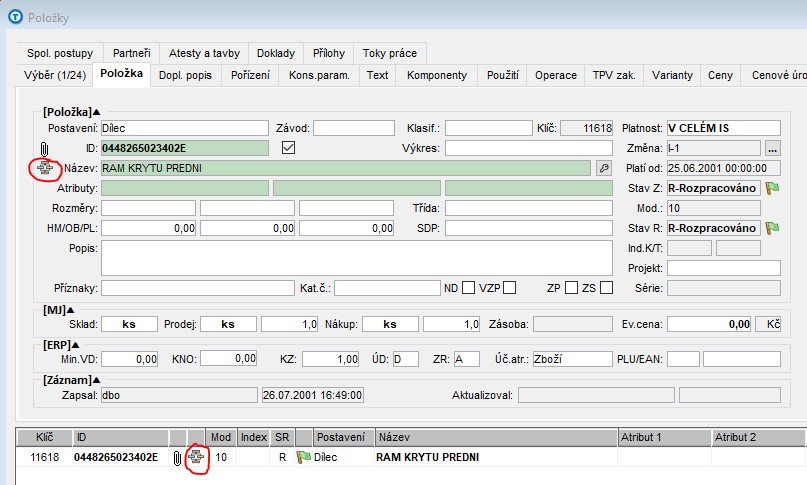Image resolution: width=807 pixels, height=485 pixels.
Task: Click the Položky window logo icon
Action: point(15,17)
